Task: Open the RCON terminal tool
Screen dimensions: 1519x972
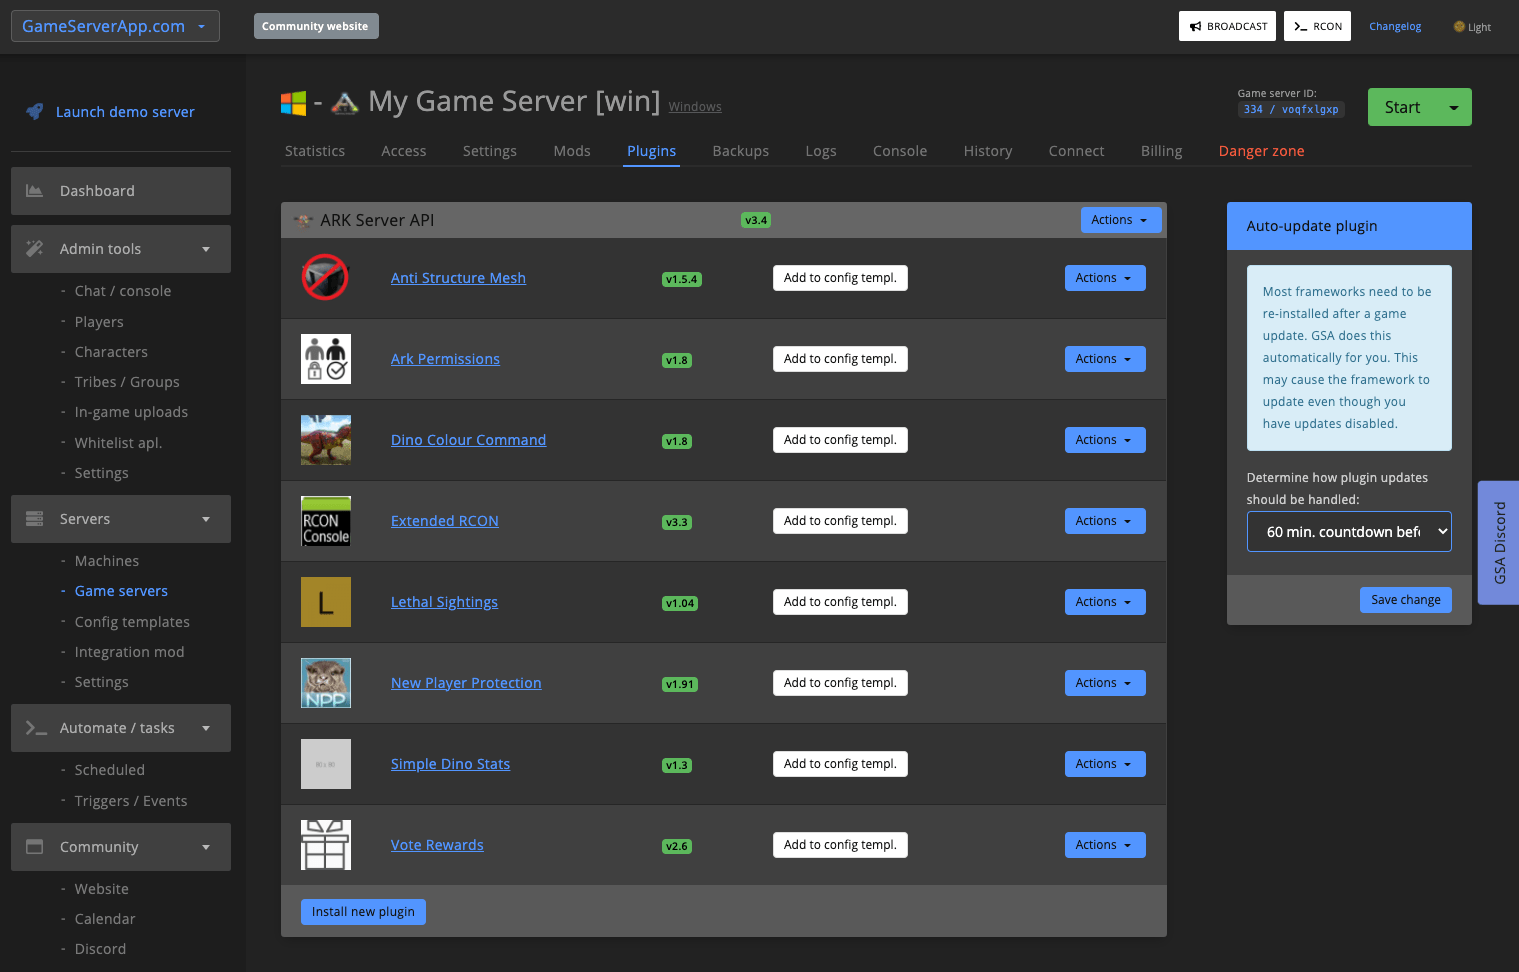Action: point(1317,26)
